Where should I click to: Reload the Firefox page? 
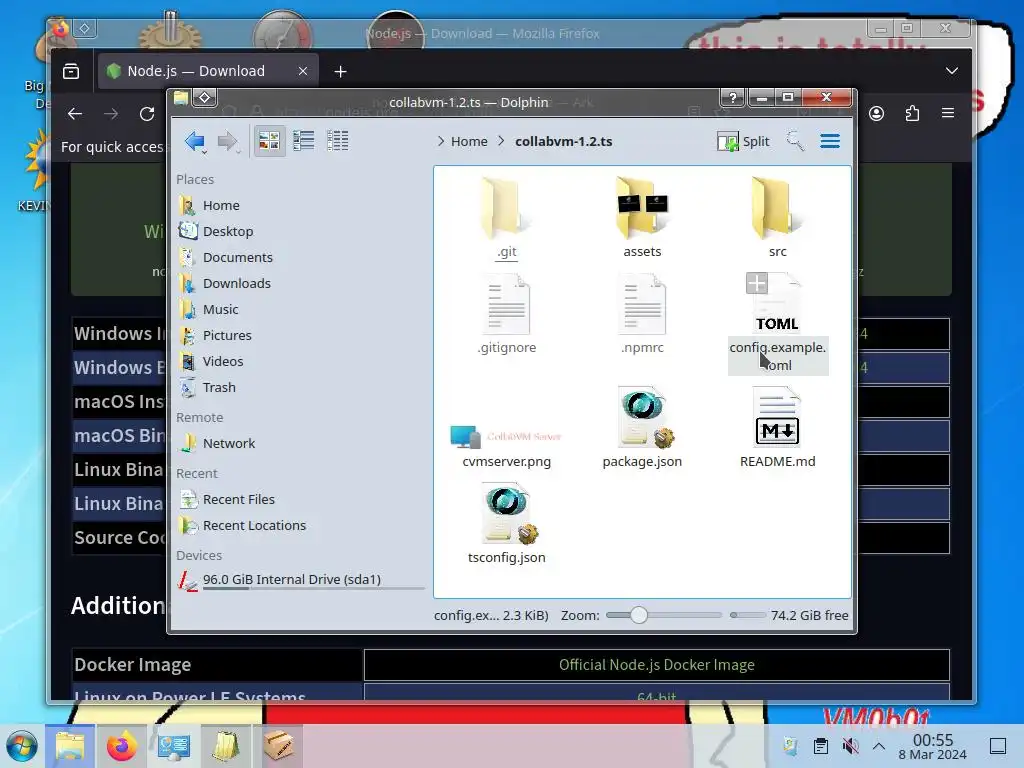click(147, 114)
